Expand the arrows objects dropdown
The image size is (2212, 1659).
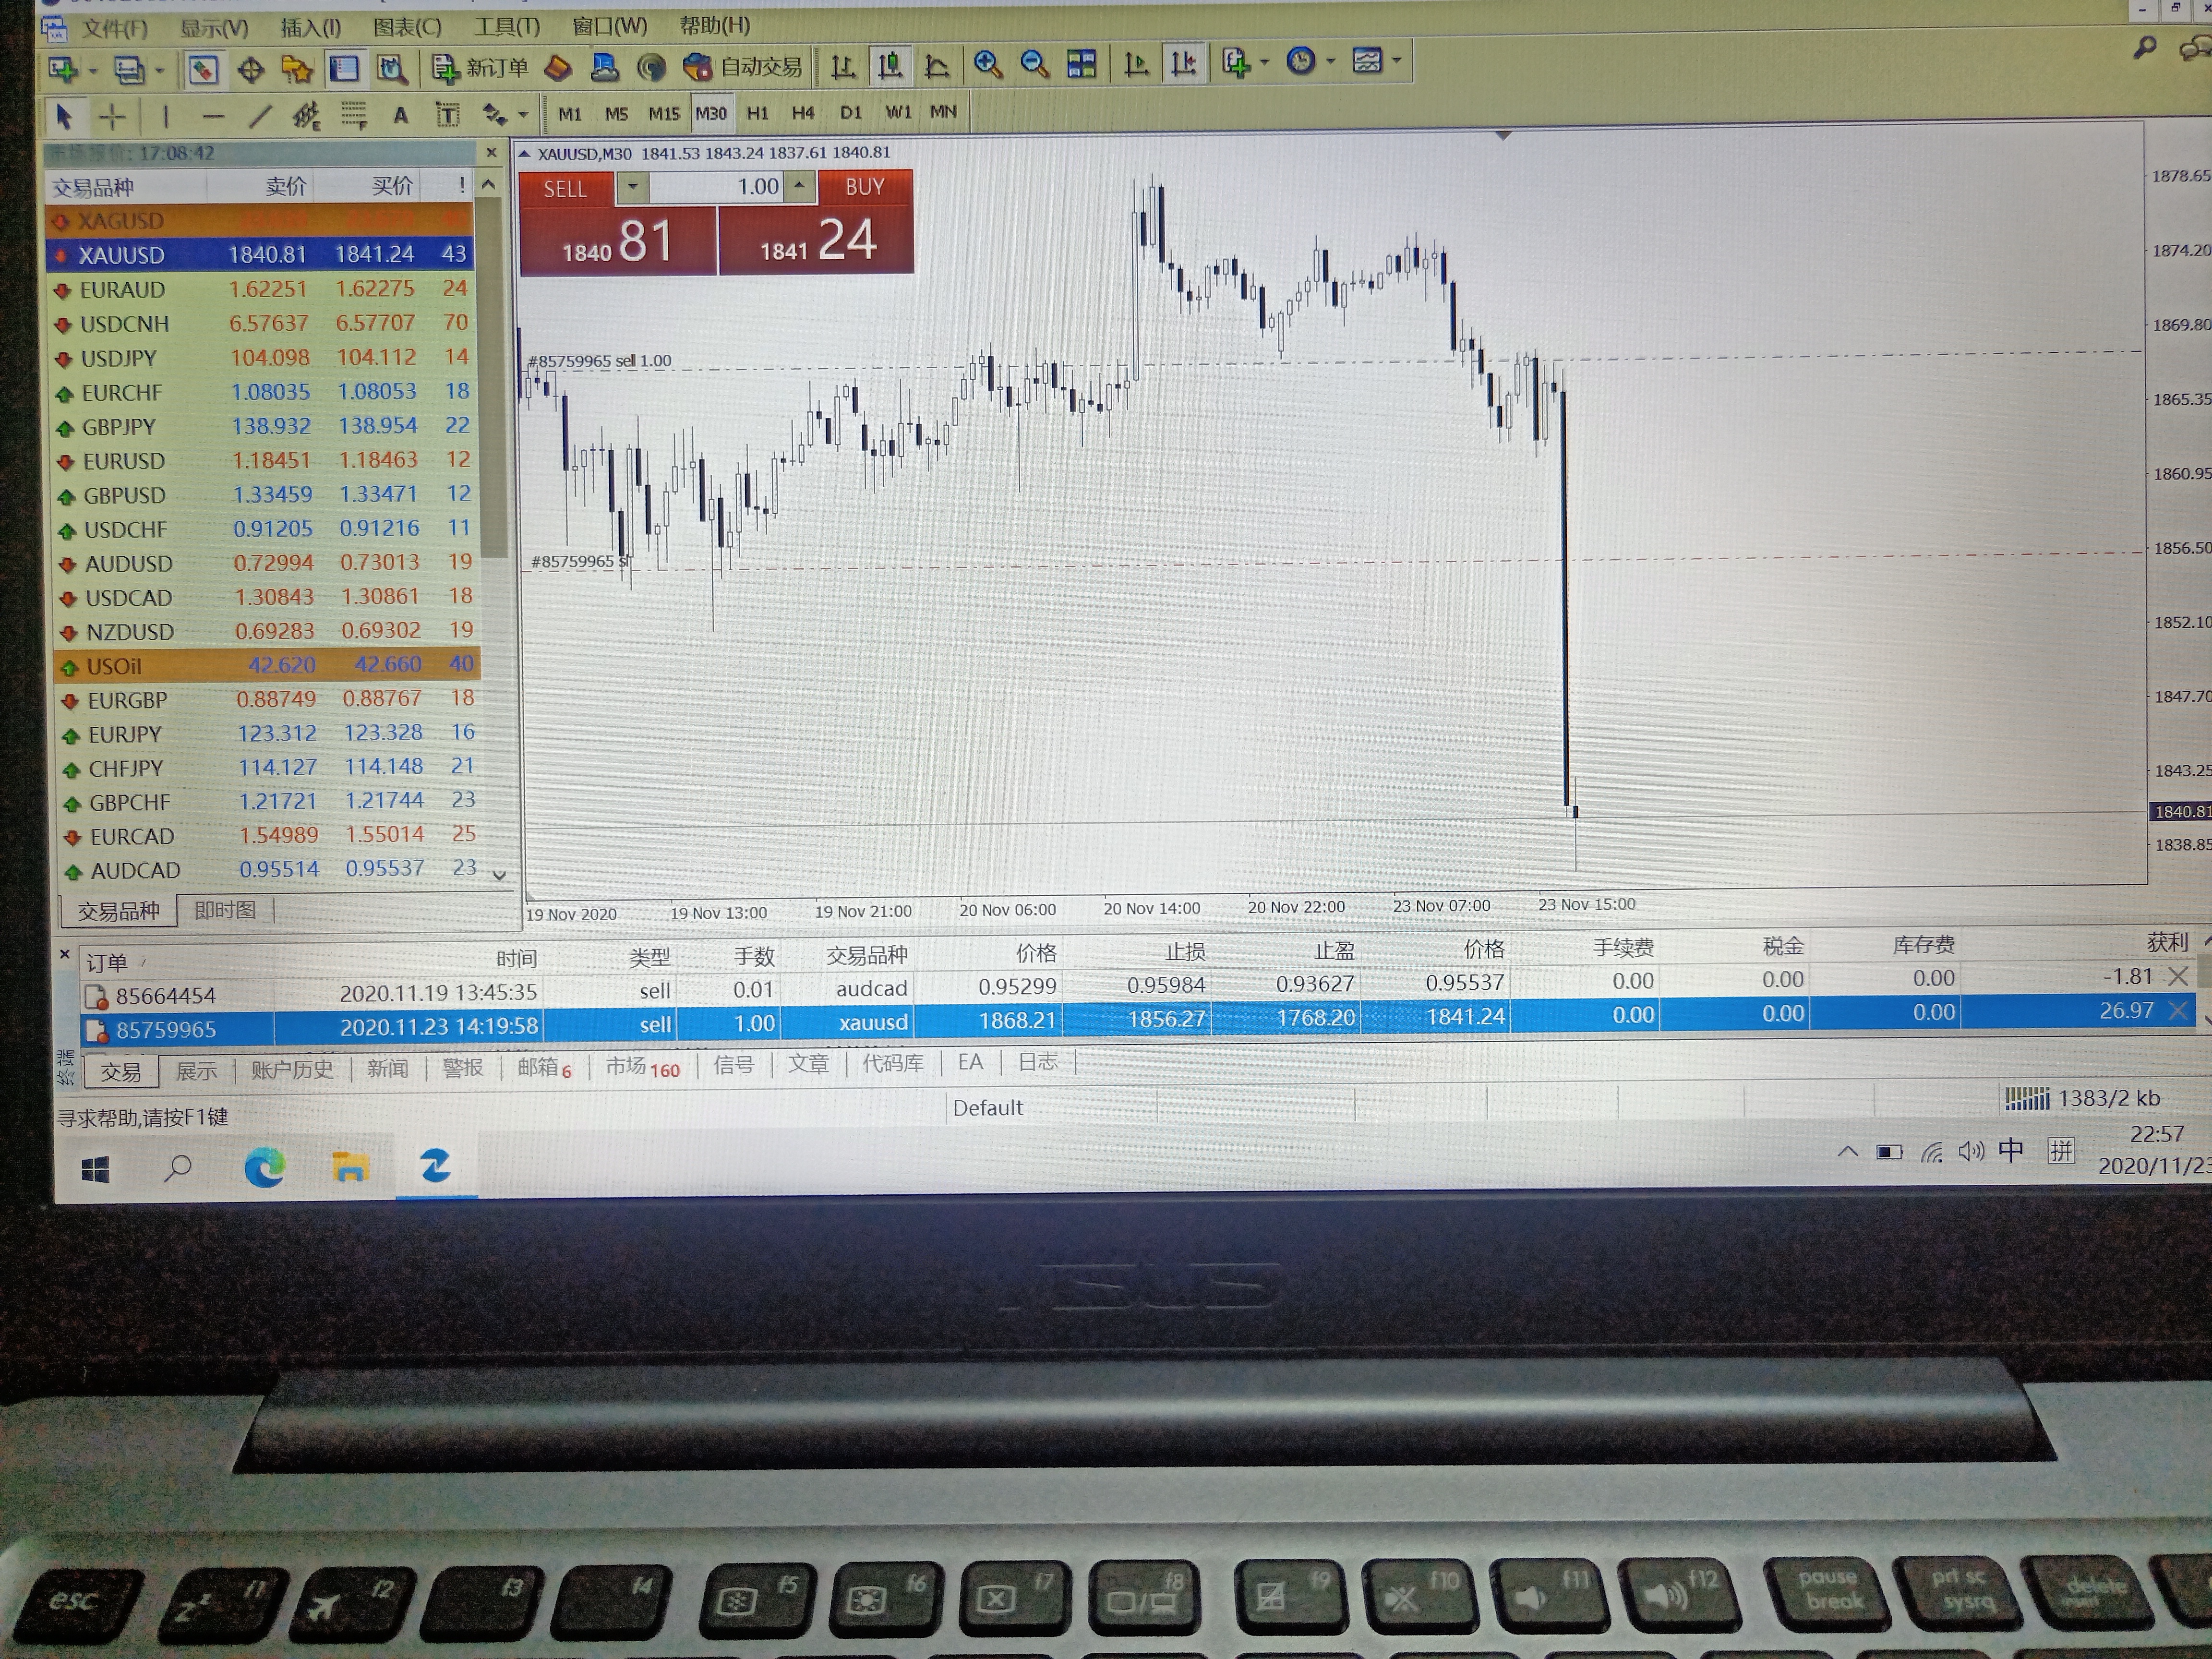pyautogui.click(x=522, y=116)
